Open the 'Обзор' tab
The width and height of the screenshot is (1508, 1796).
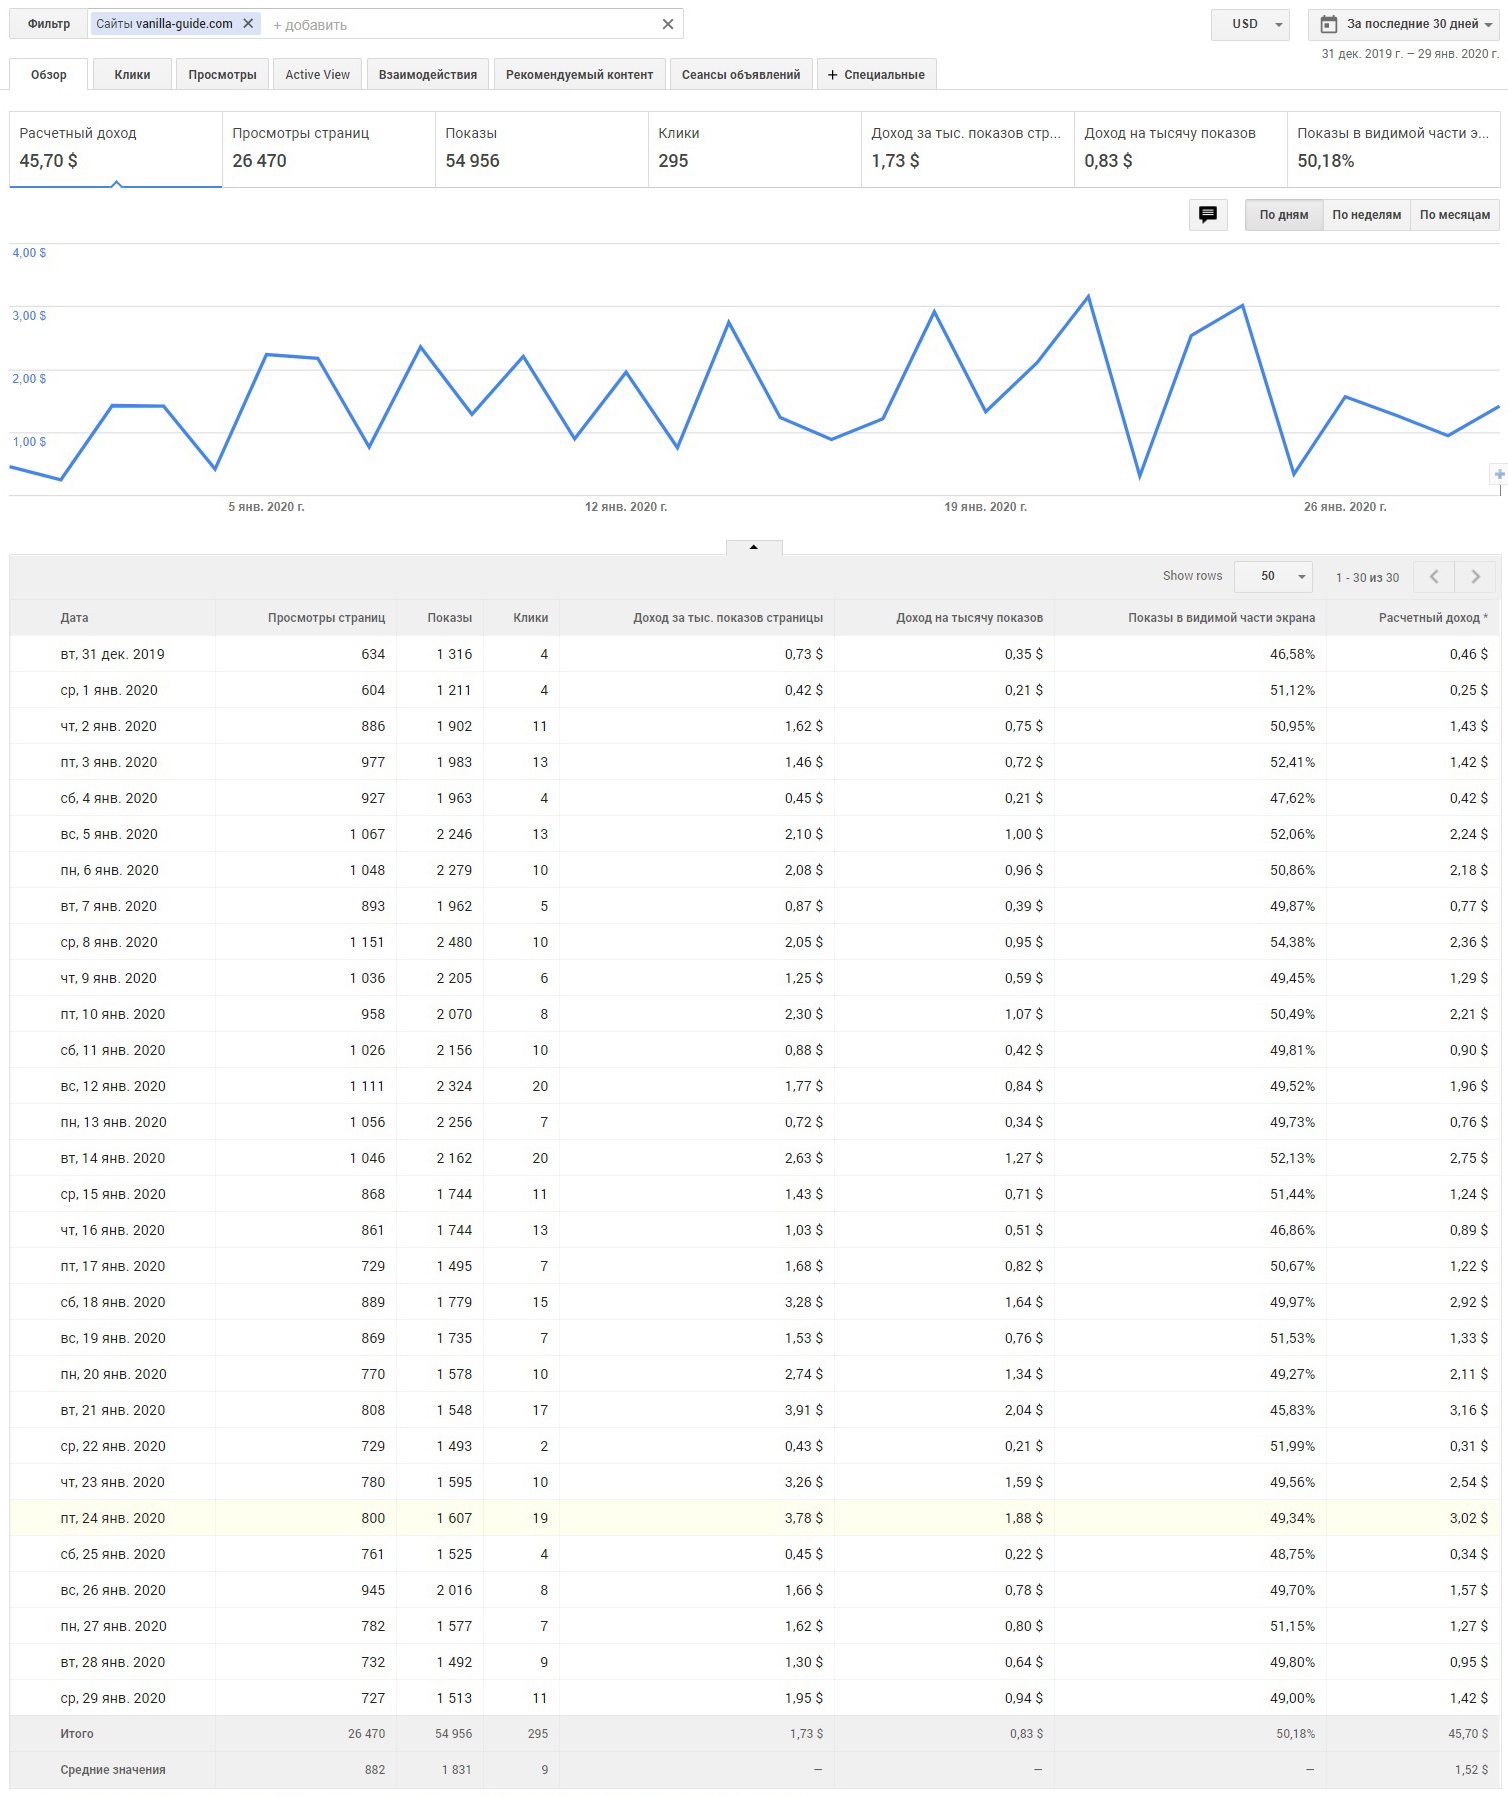[49, 75]
